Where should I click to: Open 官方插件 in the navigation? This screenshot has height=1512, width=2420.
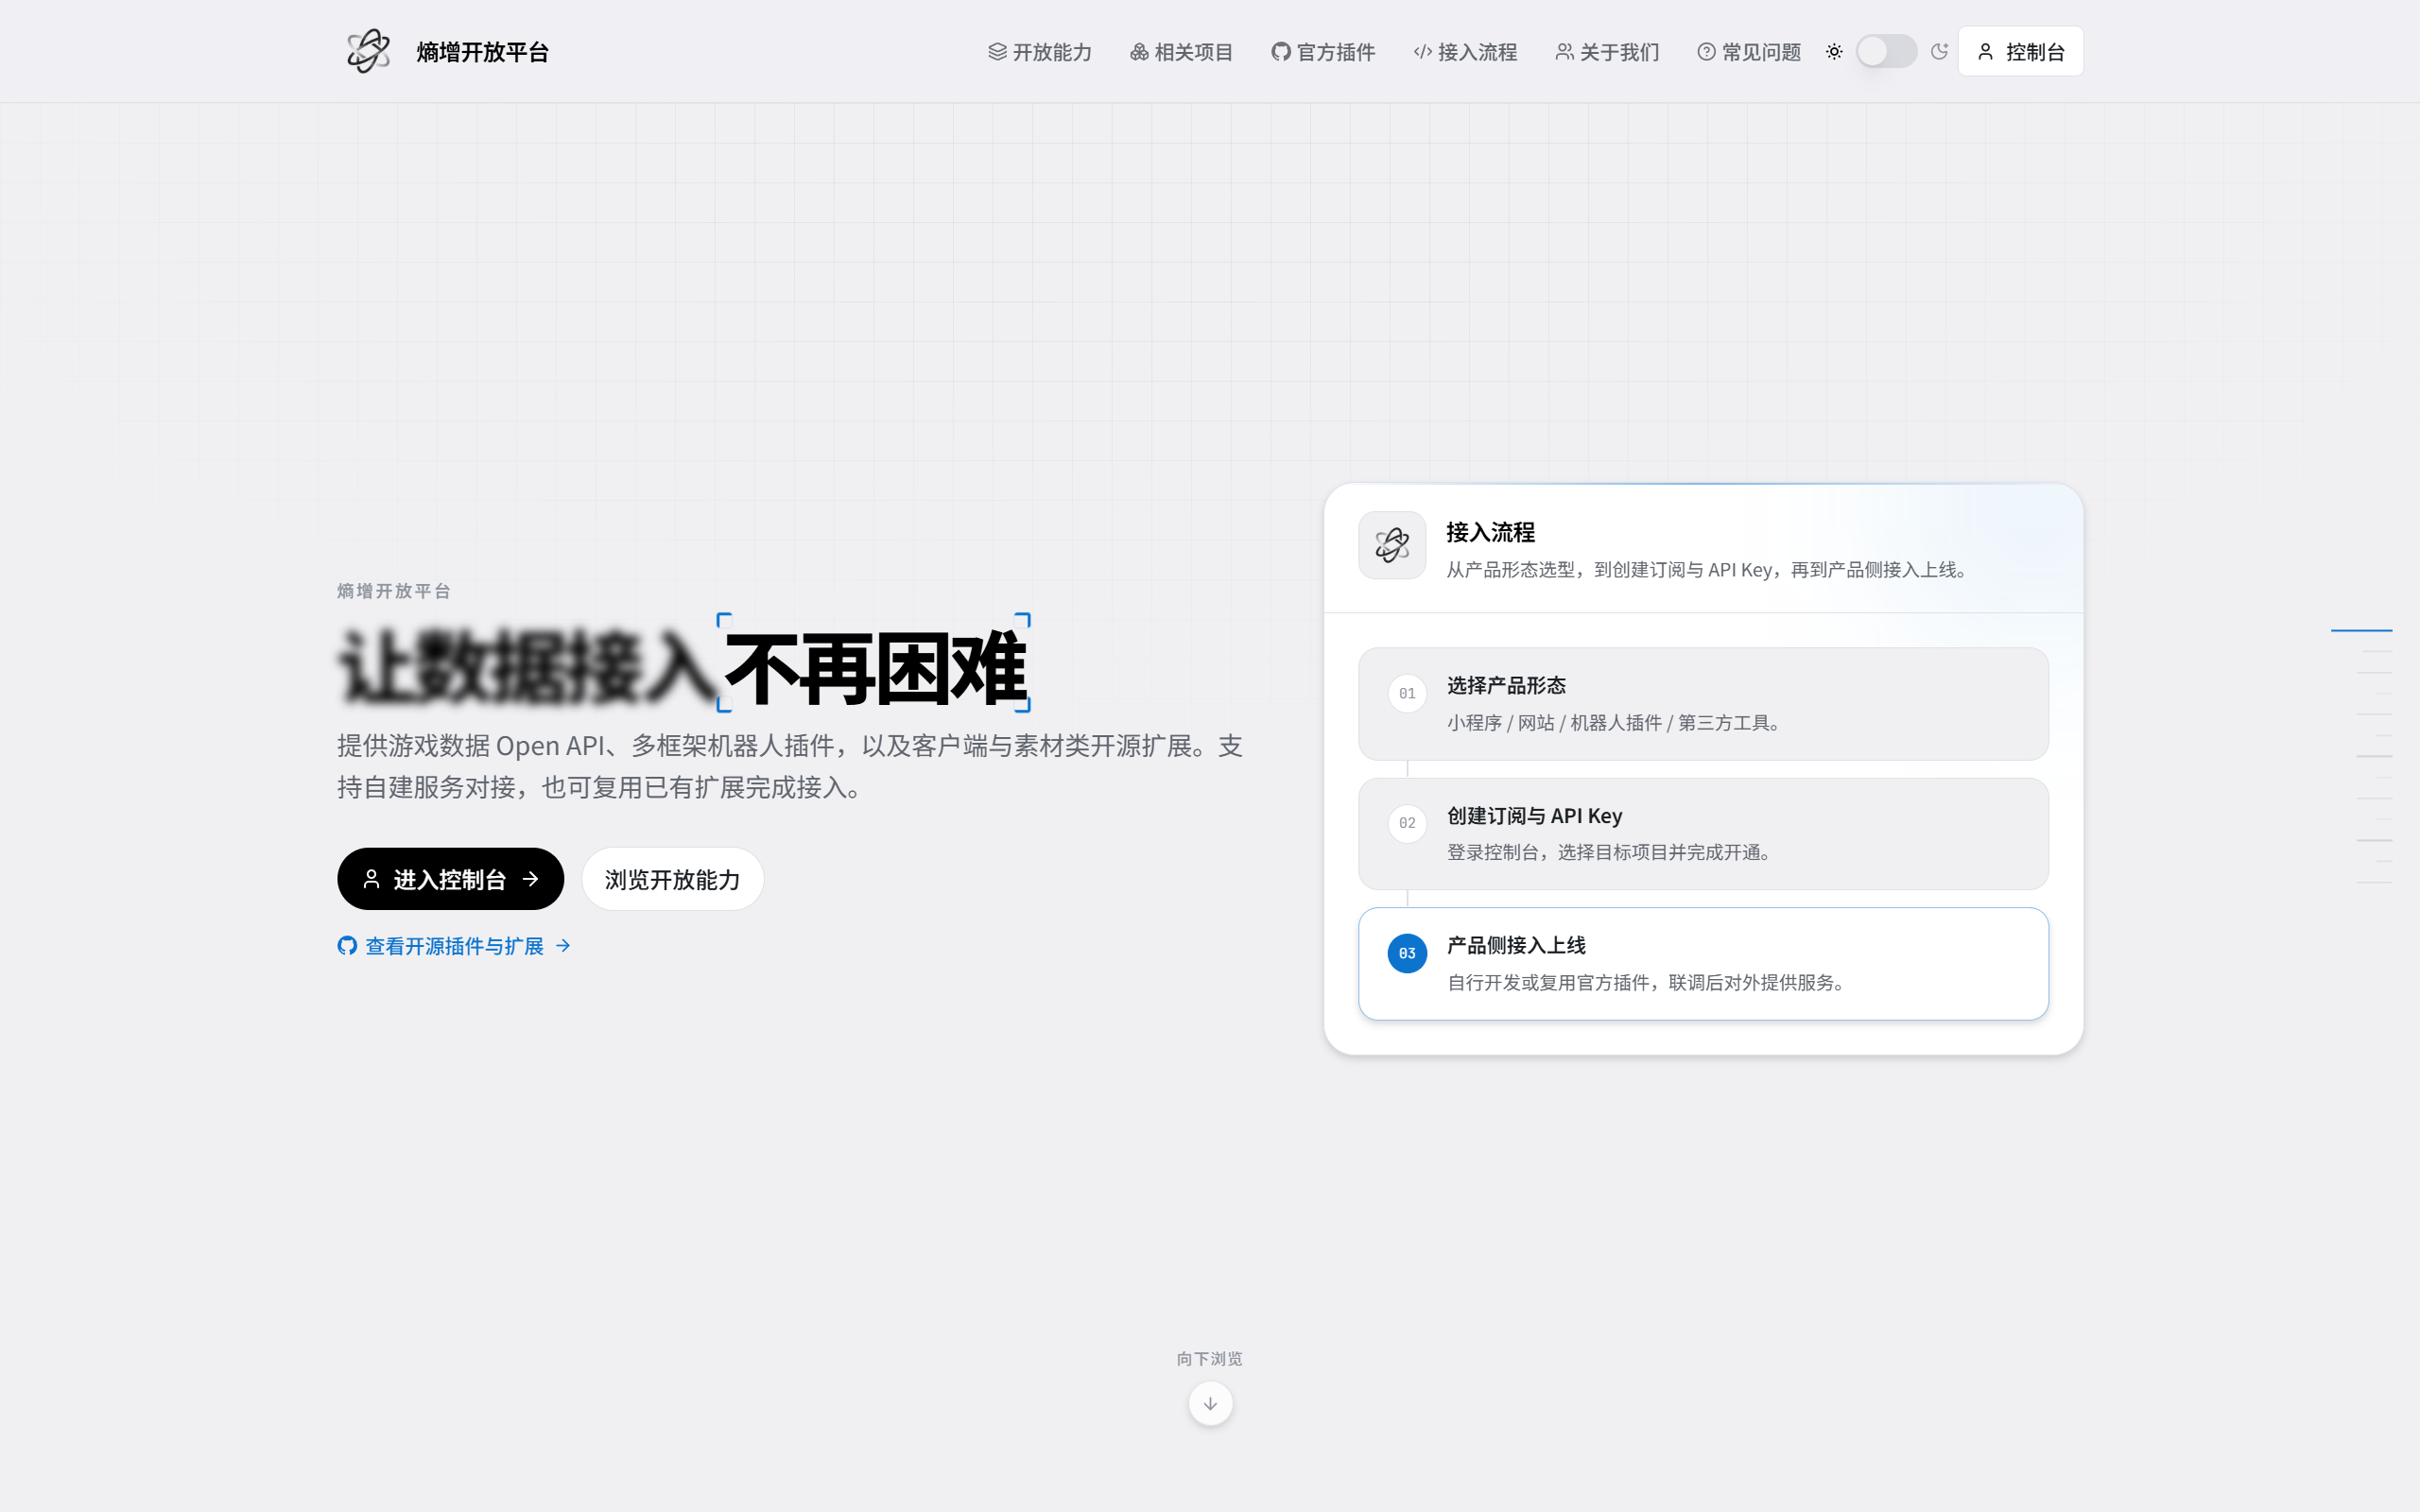coord(1323,52)
